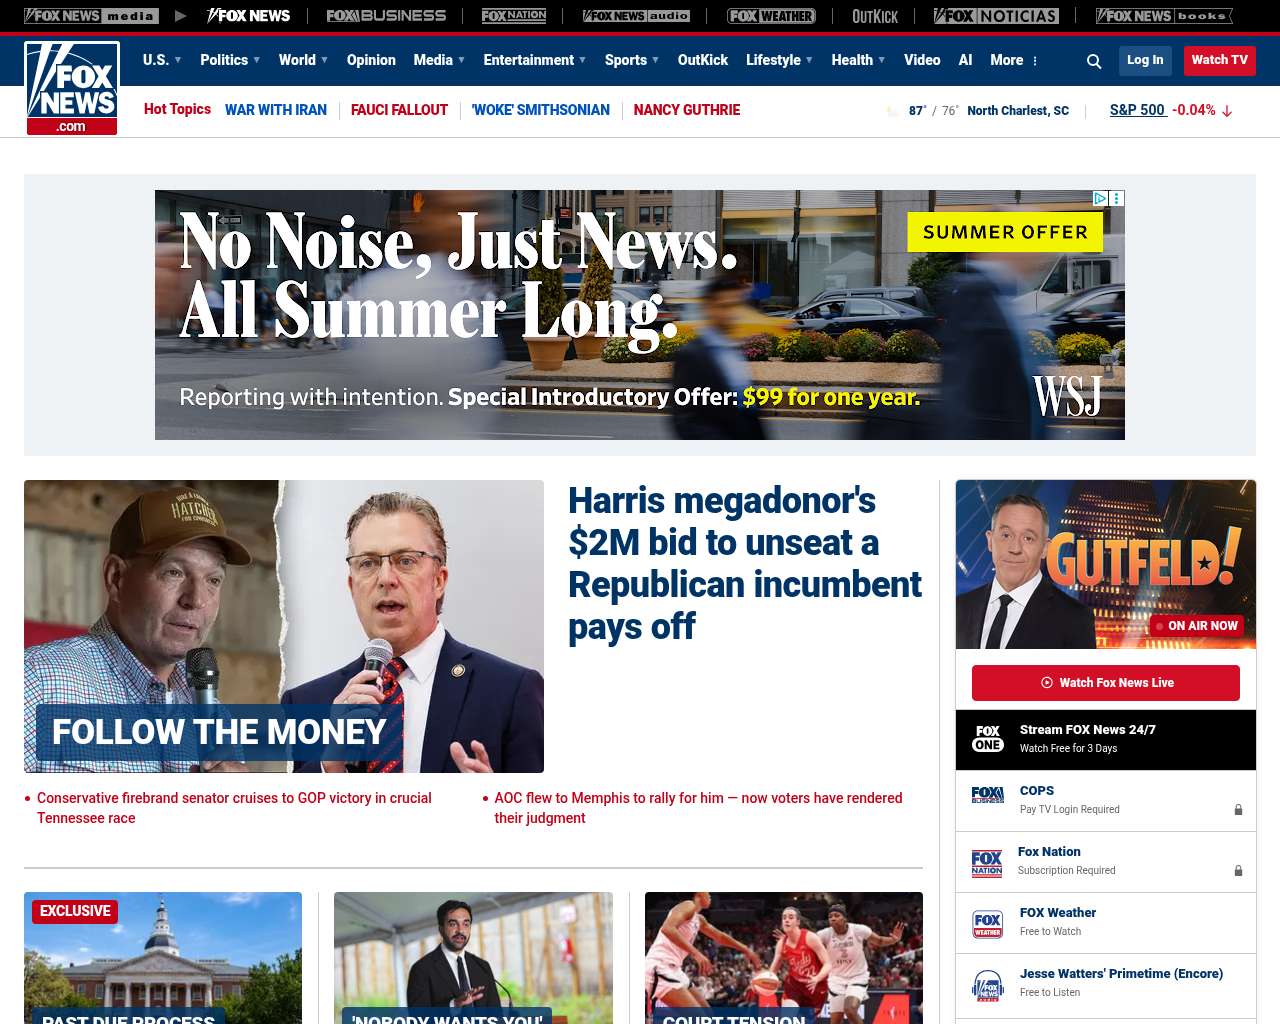Click the AdChoices icon on the banner ad

[1100, 198]
